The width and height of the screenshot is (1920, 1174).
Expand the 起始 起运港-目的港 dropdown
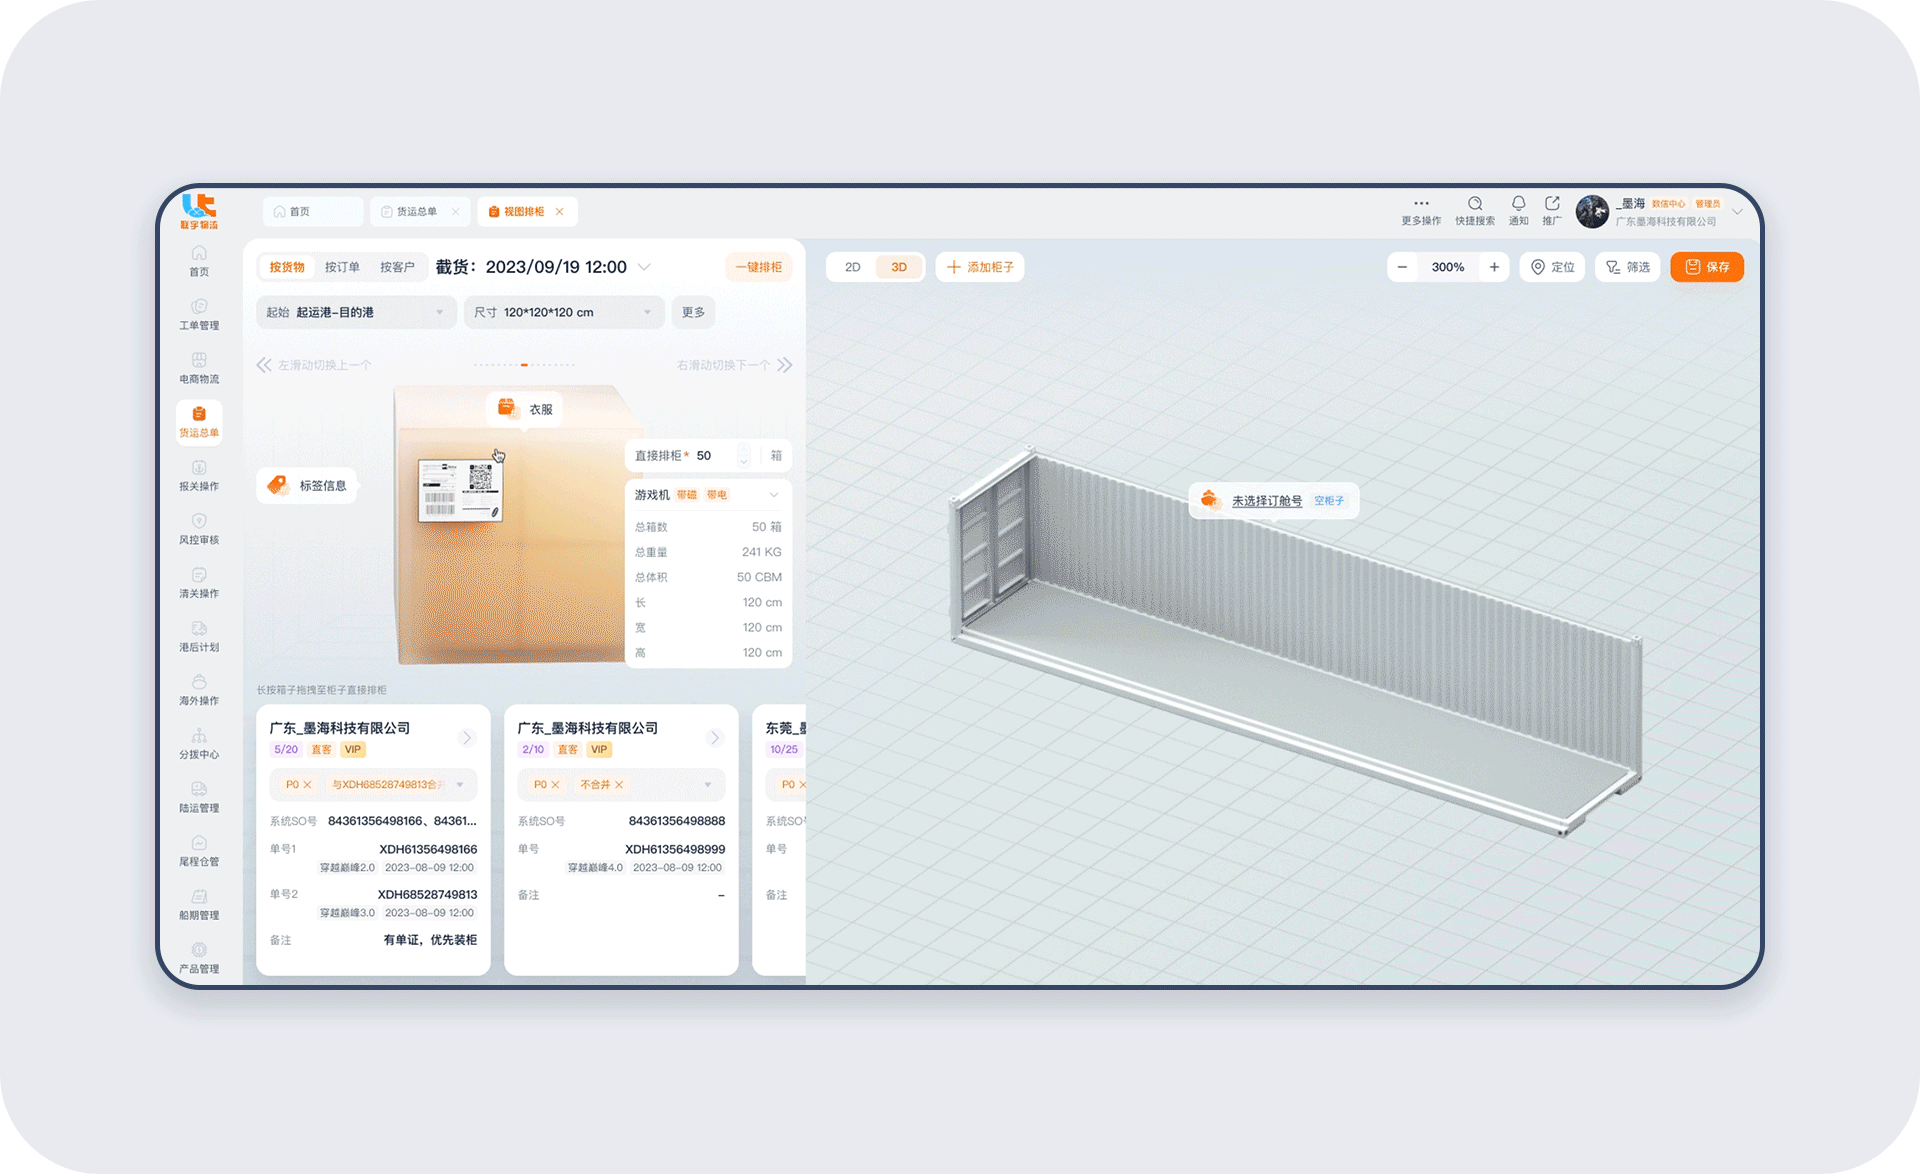[356, 312]
